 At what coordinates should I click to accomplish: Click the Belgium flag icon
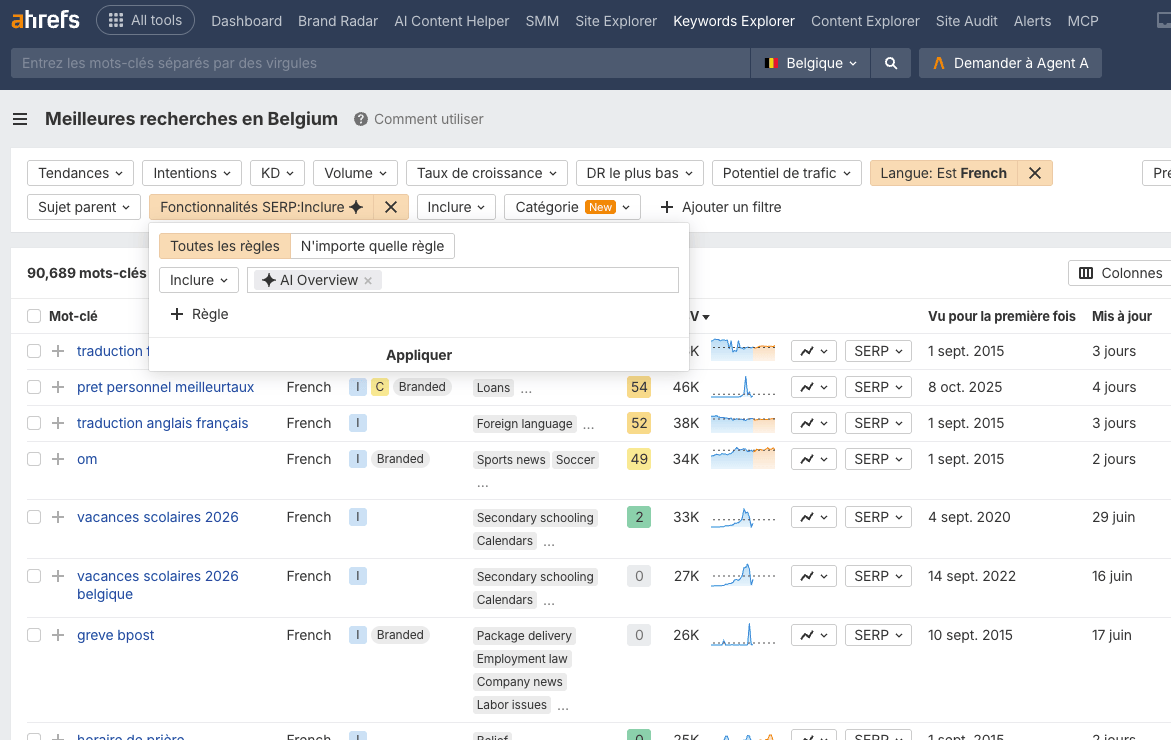[771, 63]
